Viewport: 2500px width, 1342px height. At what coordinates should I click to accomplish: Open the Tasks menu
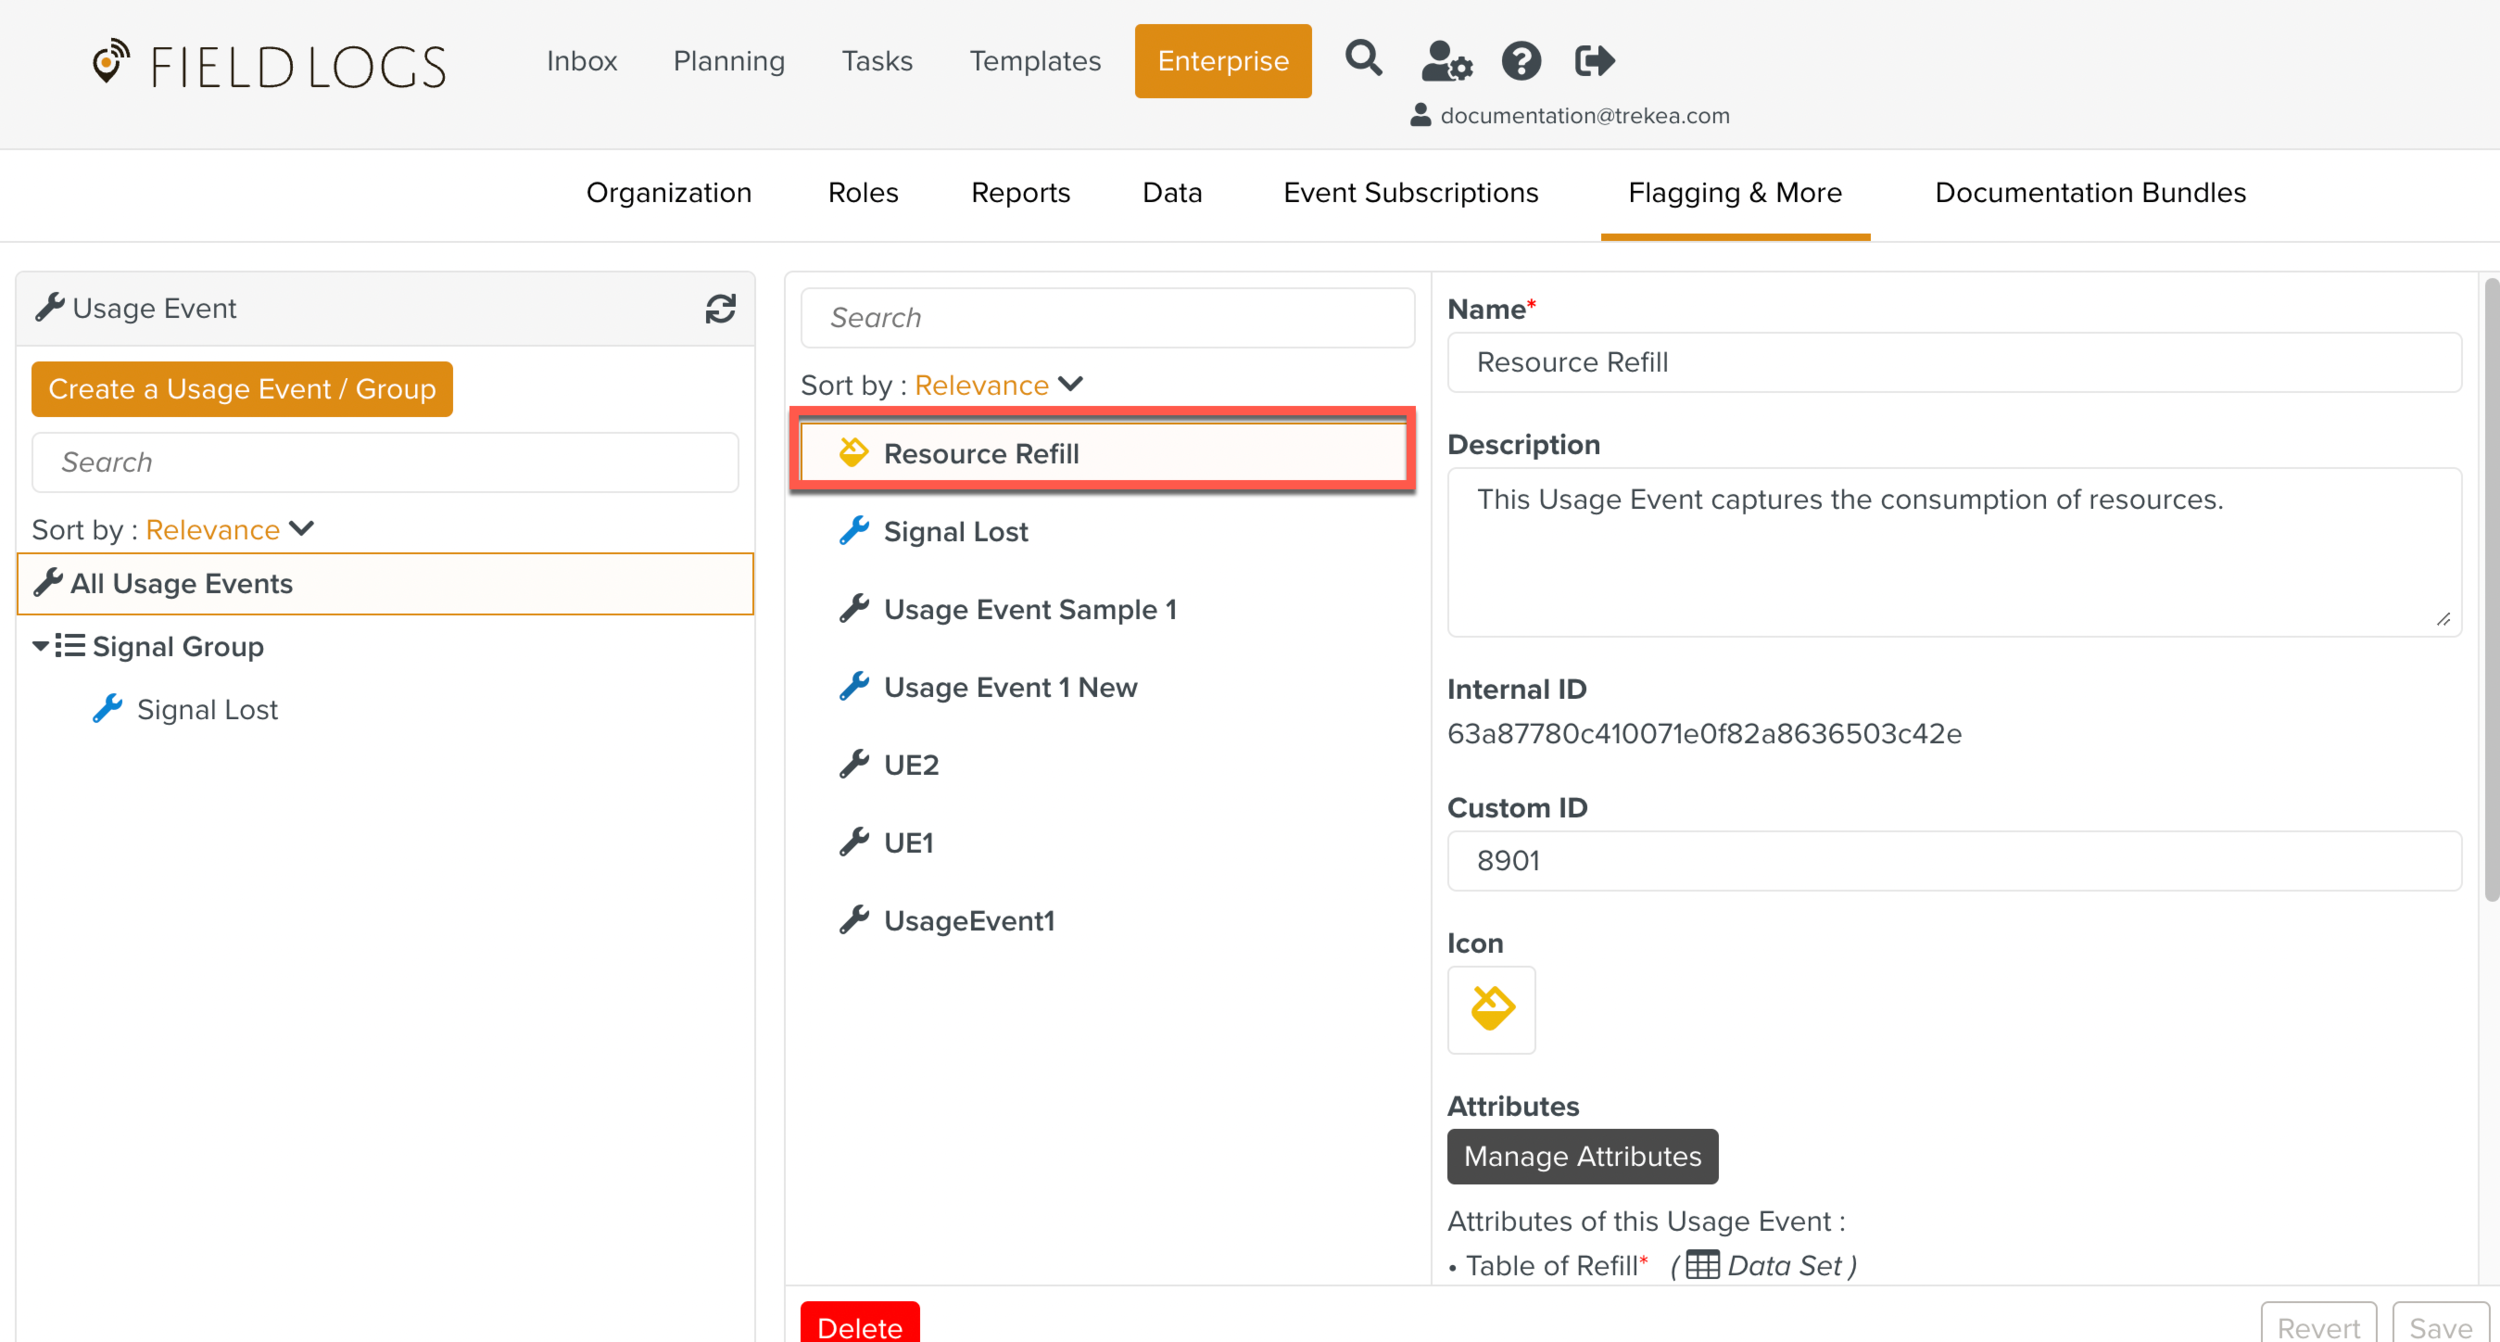tap(876, 61)
